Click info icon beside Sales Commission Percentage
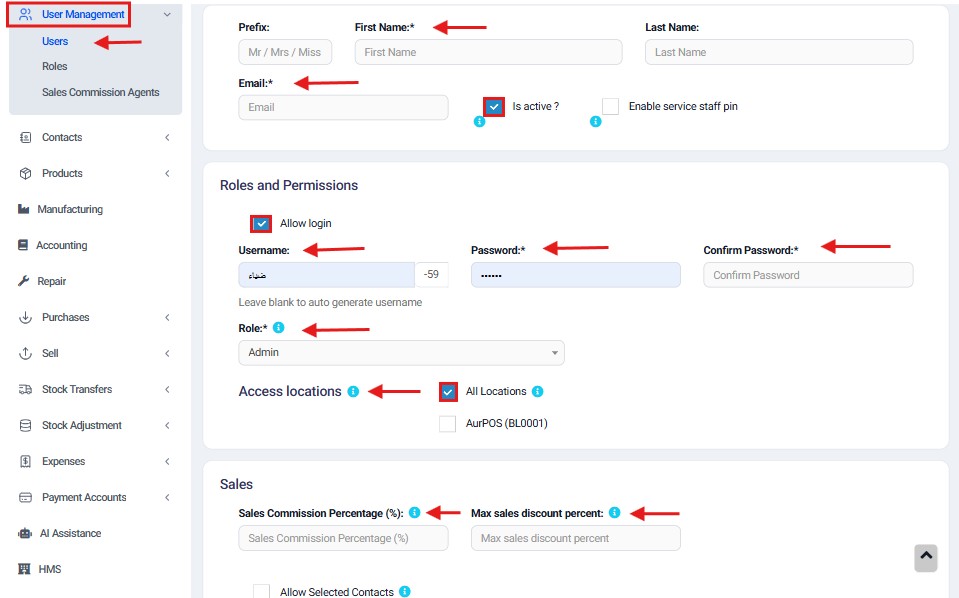Screen dimensions: 959x598 [x=415, y=512]
